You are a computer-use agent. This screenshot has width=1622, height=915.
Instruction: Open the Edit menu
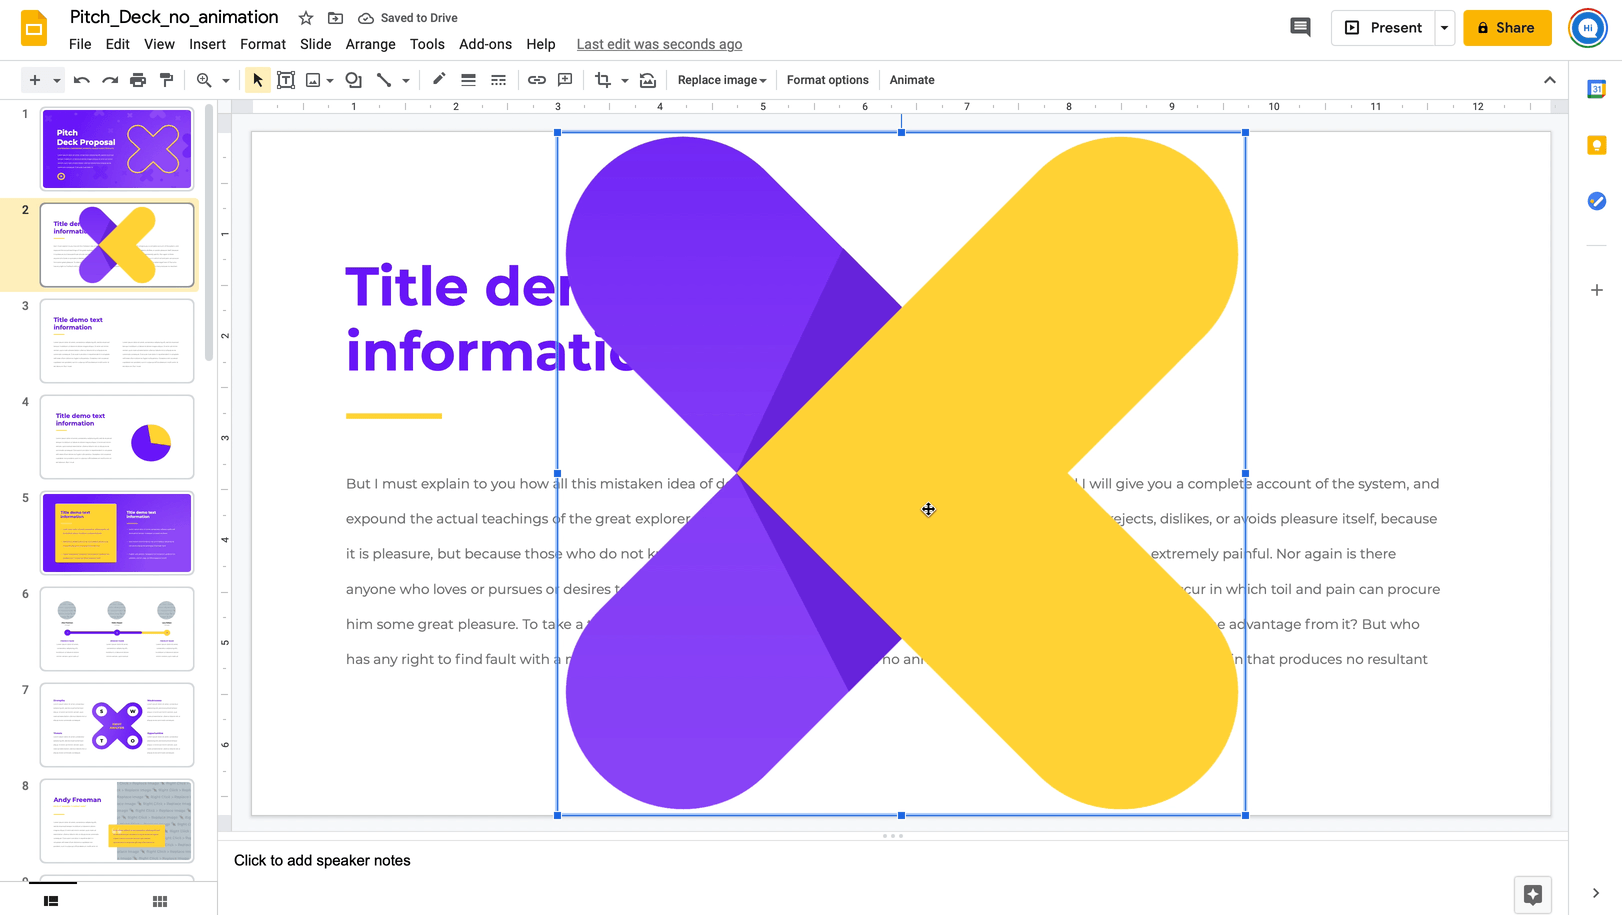pos(118,44)
